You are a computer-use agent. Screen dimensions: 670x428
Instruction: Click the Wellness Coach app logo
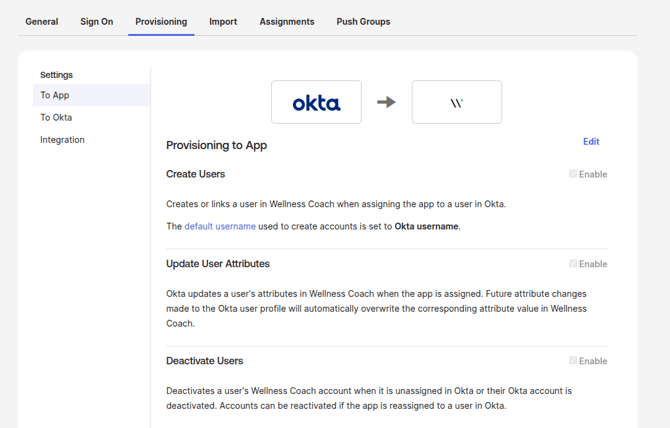456,102
